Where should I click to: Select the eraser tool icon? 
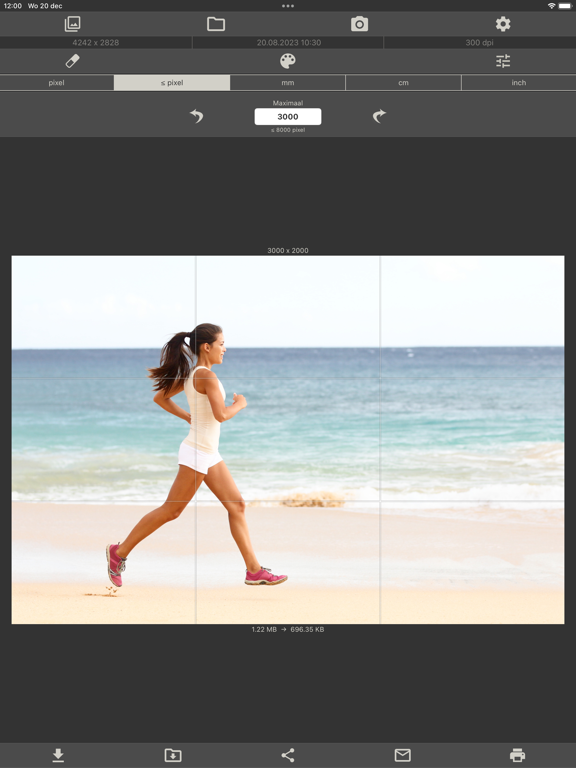click(72, 61)
